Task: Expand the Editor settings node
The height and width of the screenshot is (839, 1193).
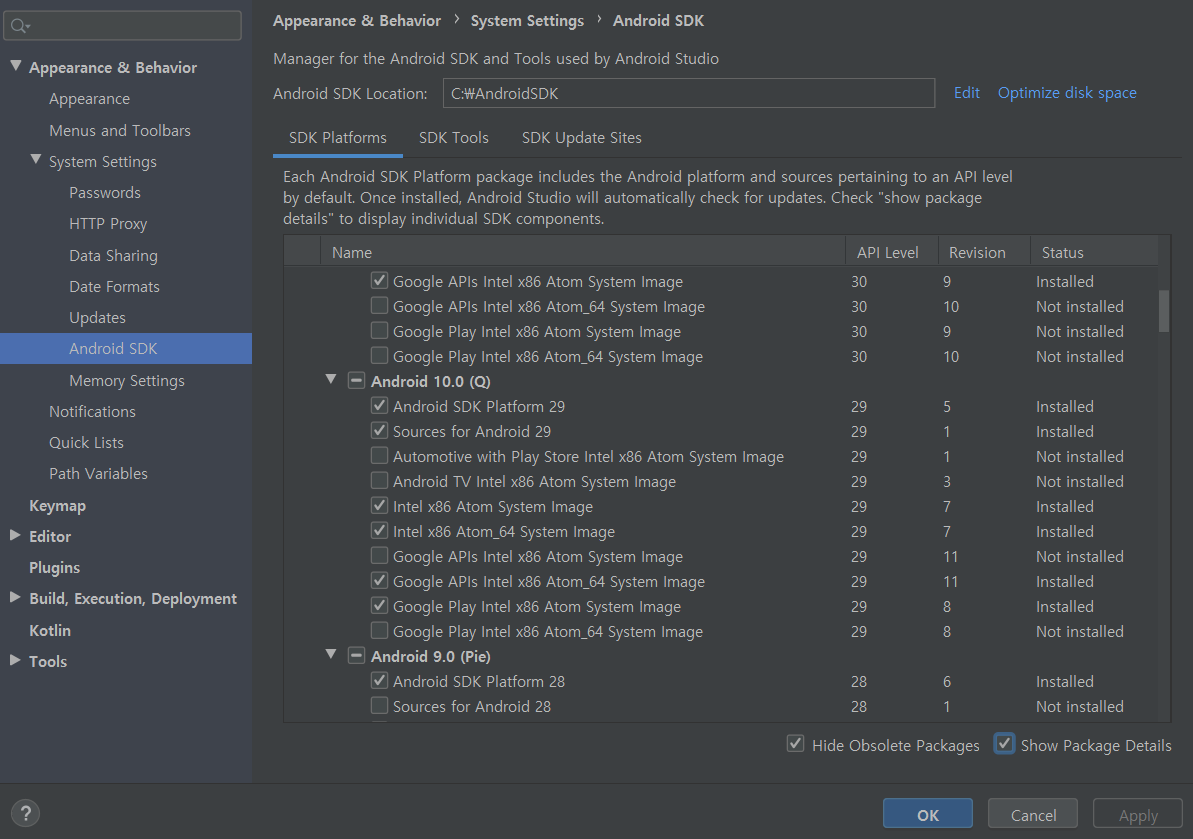Action: tap(14, 535)
